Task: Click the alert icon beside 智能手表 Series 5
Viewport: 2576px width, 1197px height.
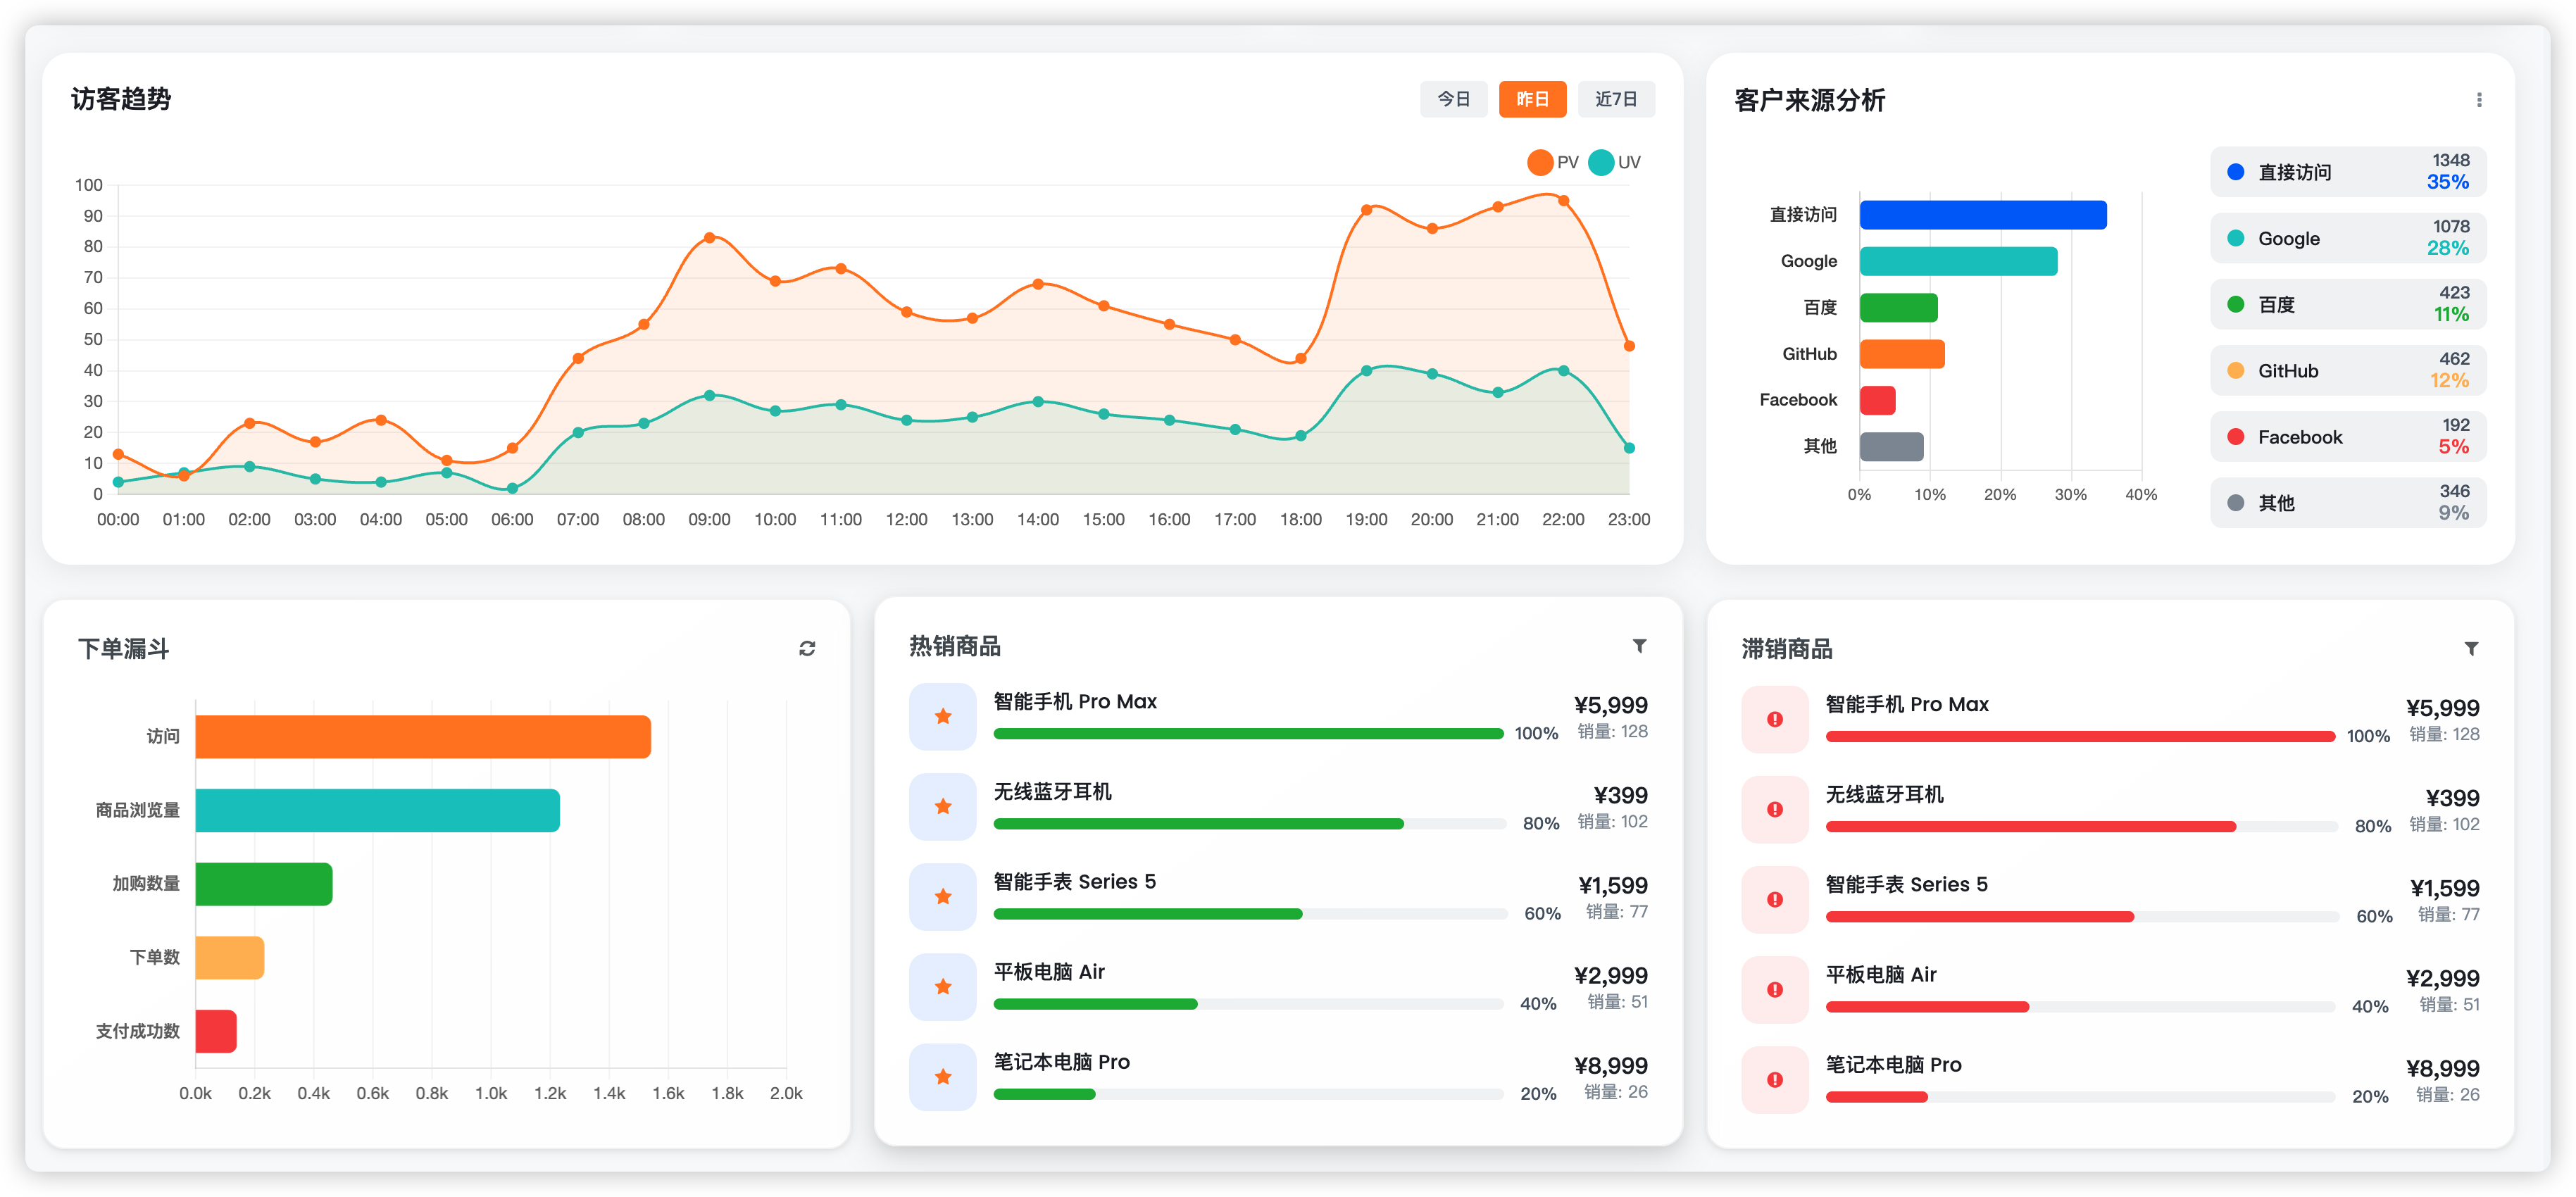Action: [x=1774, y=900]
